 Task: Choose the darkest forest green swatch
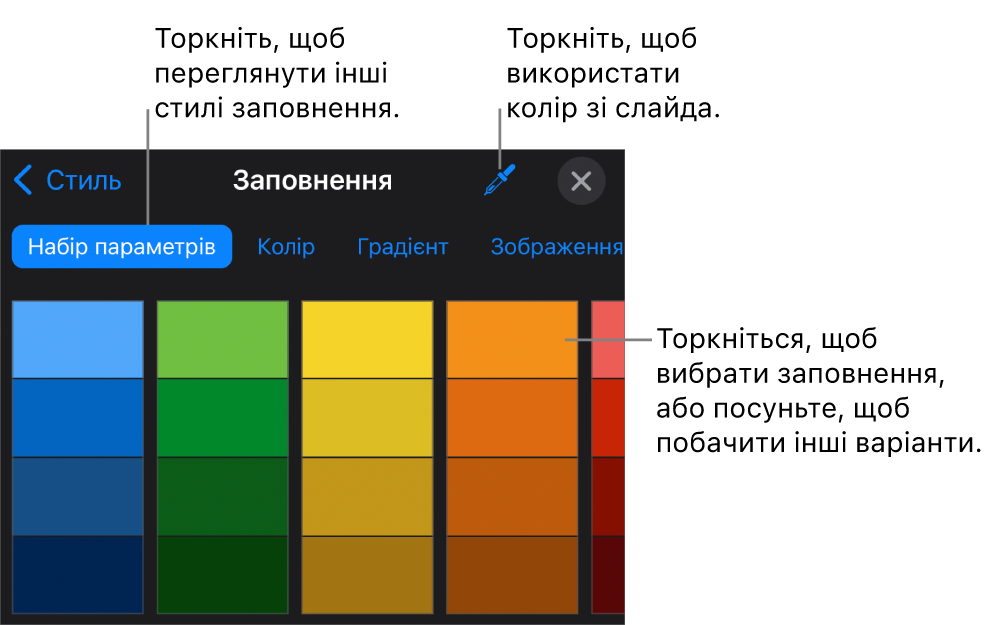pos(223,575)
